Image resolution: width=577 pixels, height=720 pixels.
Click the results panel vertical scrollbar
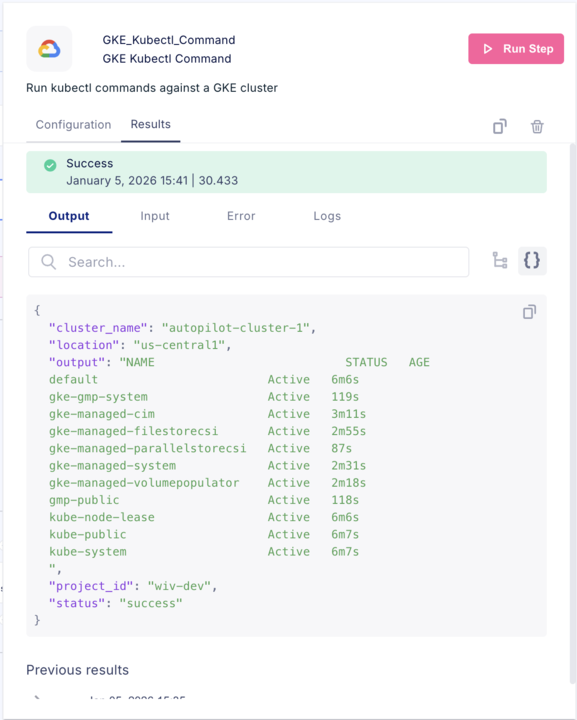click(572, 413)
